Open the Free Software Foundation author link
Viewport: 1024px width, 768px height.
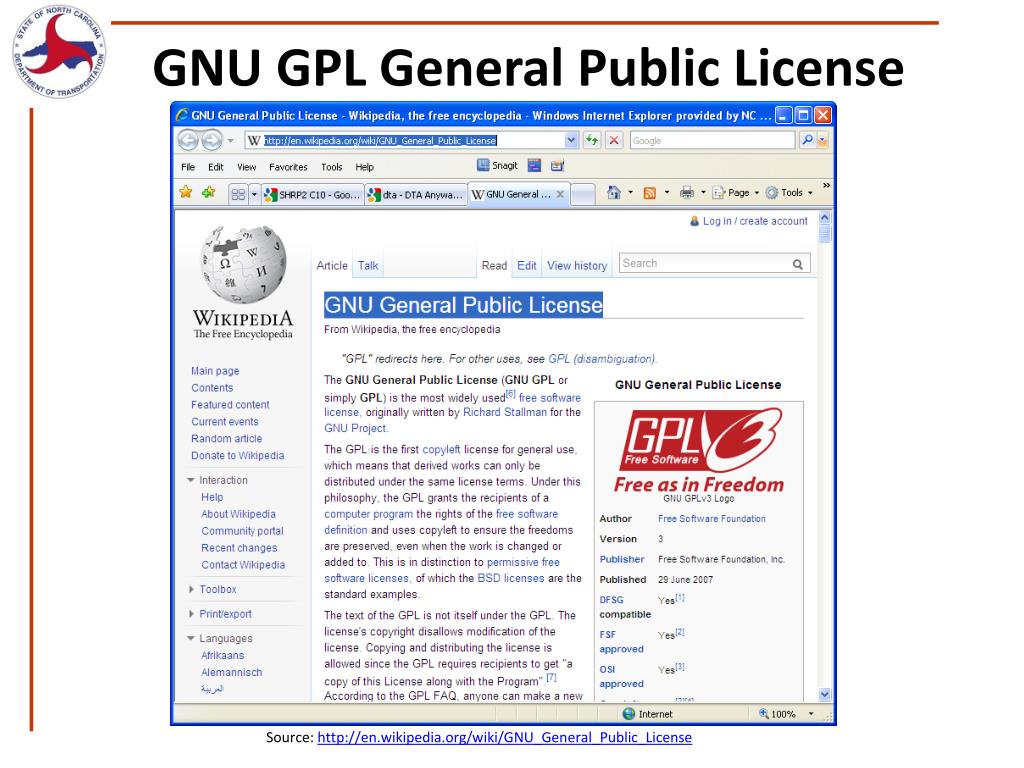point(712,519)
